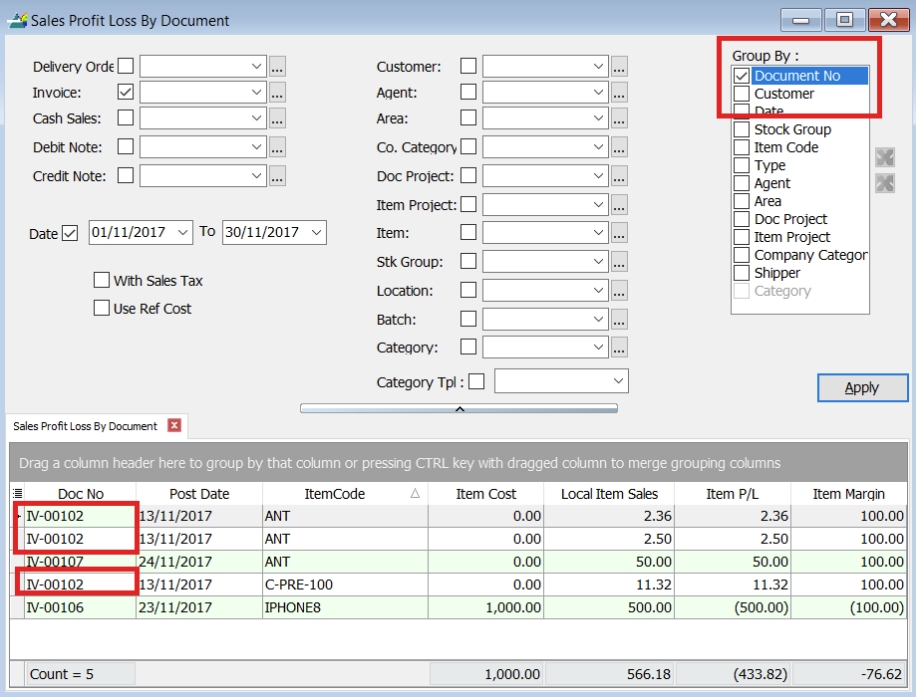Click the red close icon on result tab
The image size is (916, 697).
click(x=174, y=426)
